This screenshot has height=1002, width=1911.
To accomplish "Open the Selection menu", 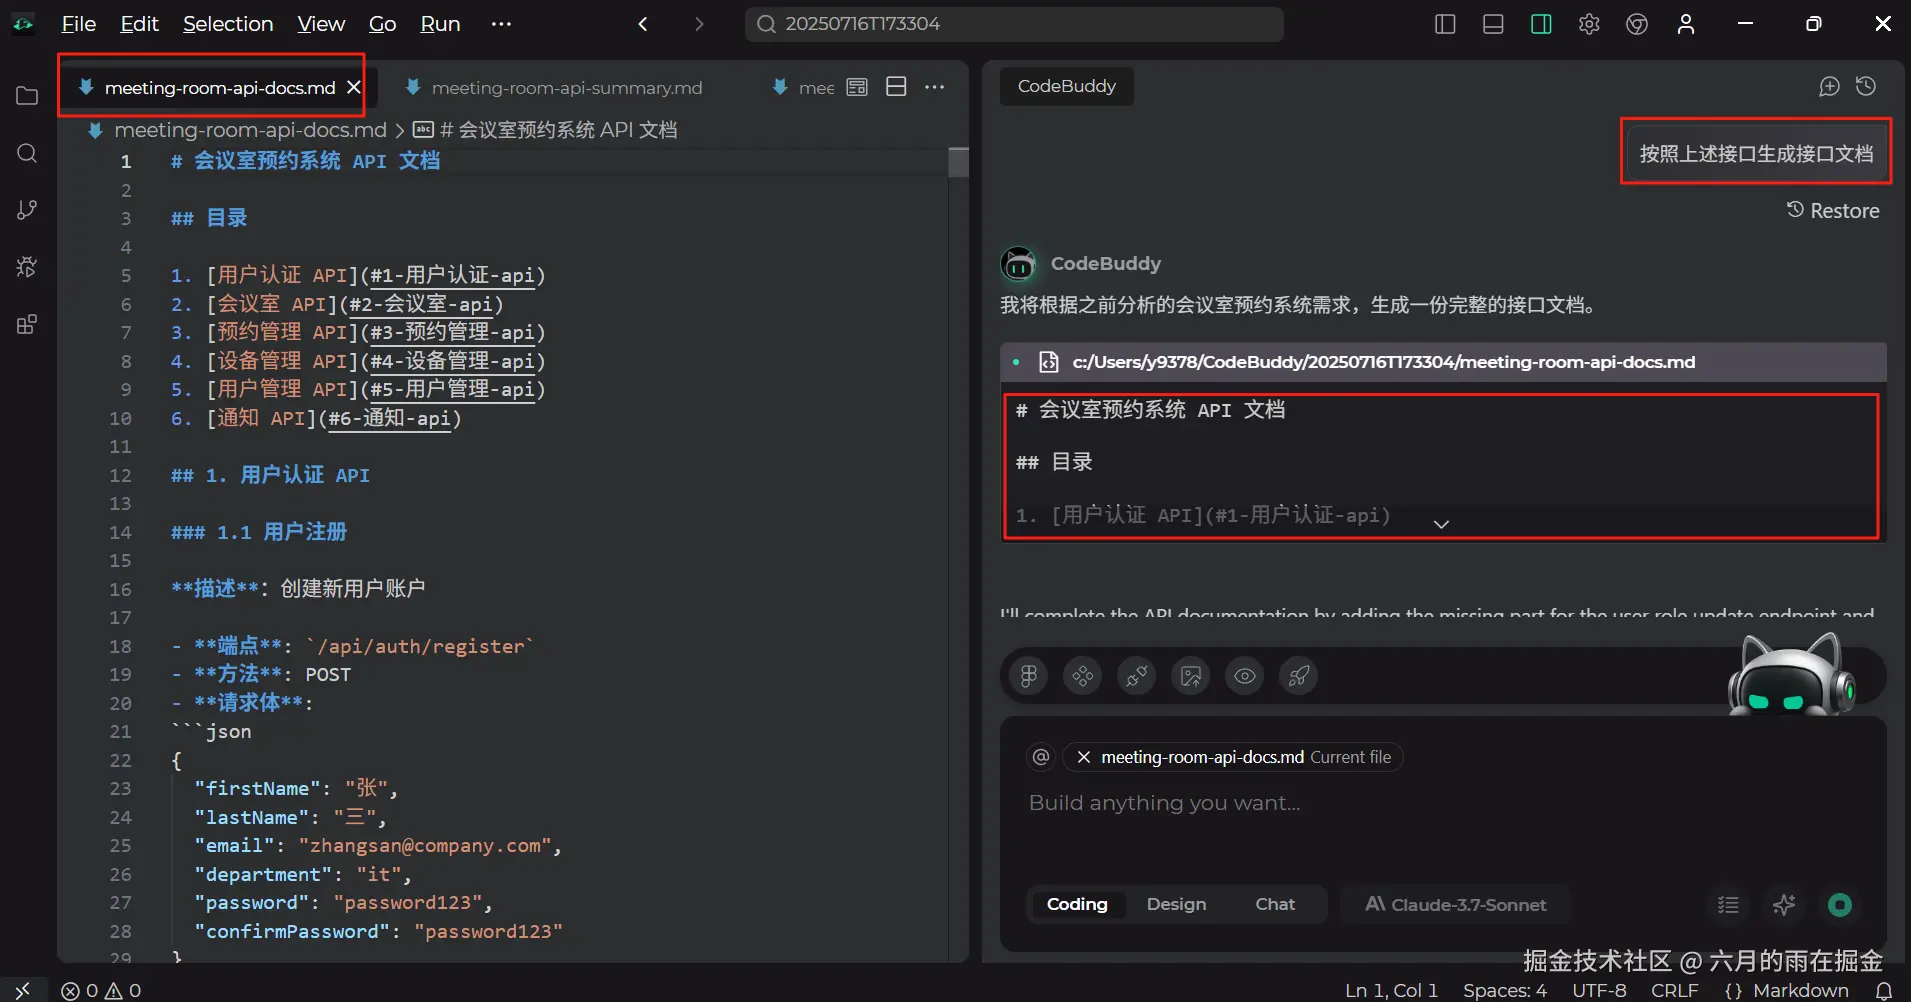I will point(228,24).
